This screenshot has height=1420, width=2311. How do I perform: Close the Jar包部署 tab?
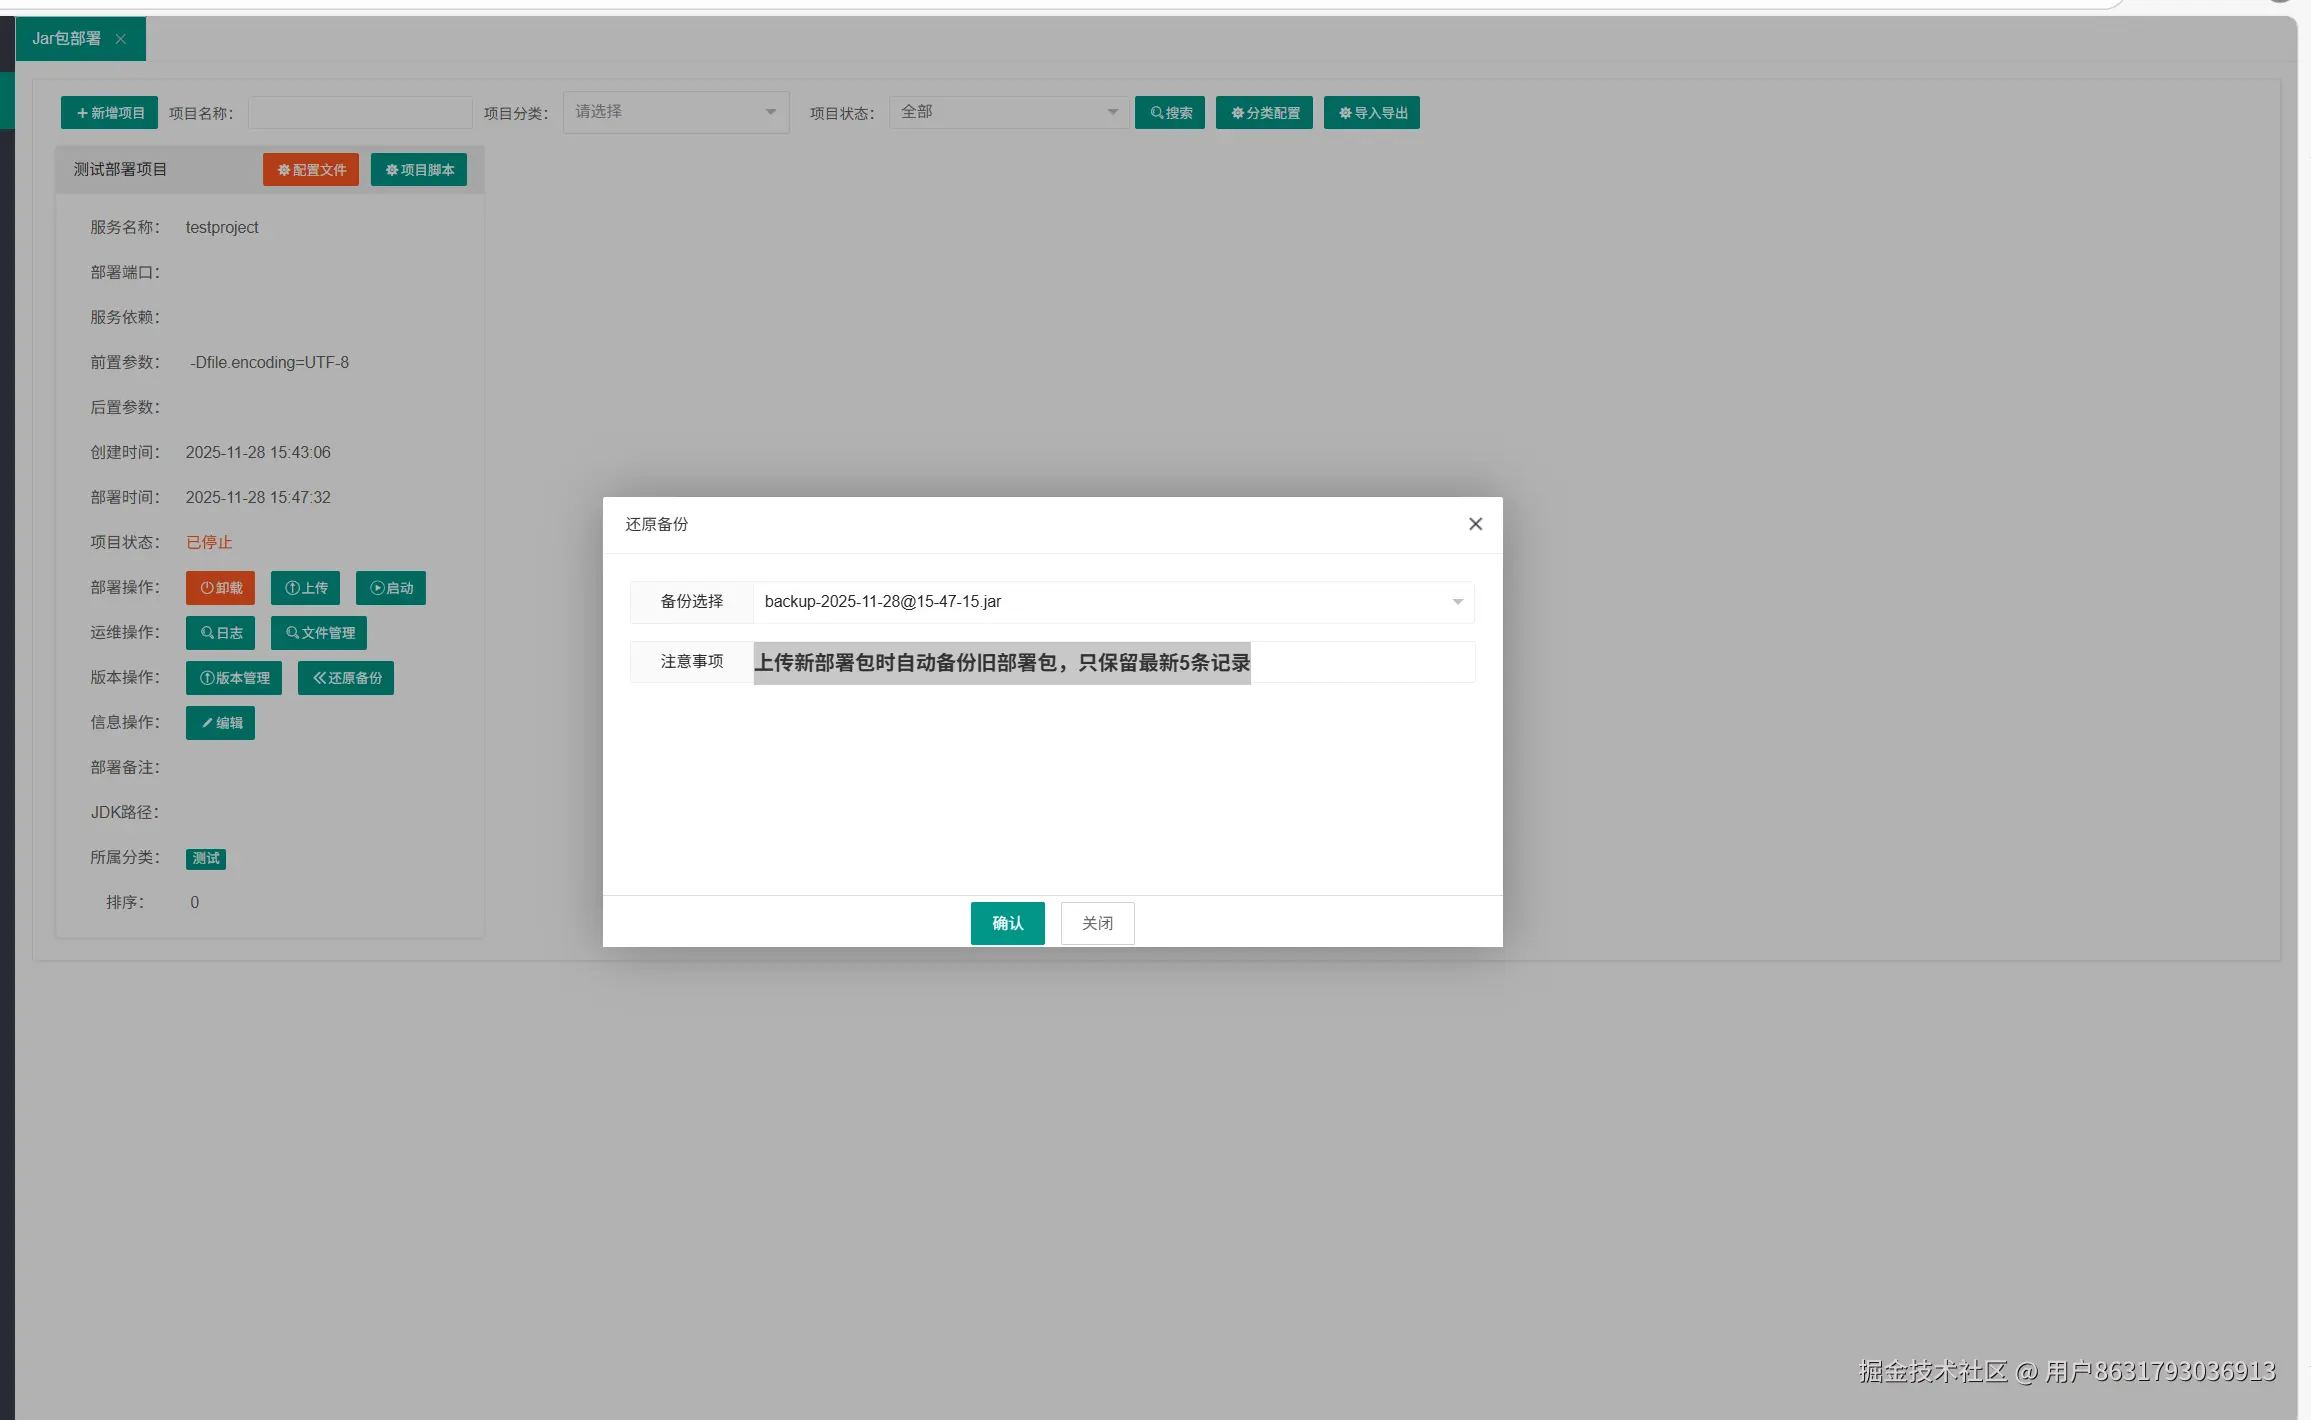pos(121,39)
